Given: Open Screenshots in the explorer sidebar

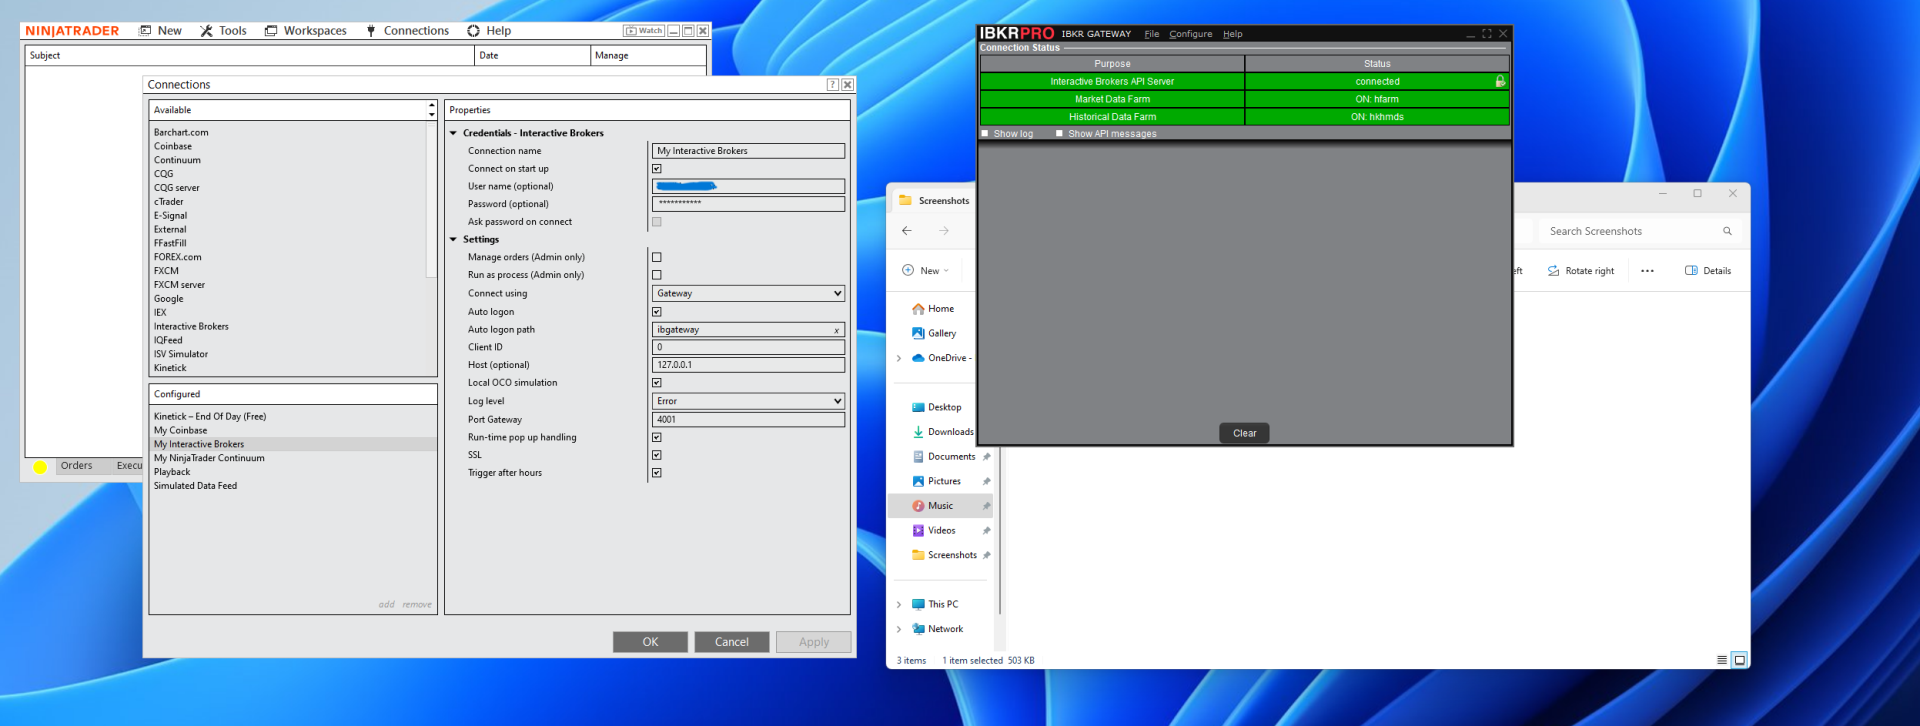Looking at the screenshot, I should 944,555.
